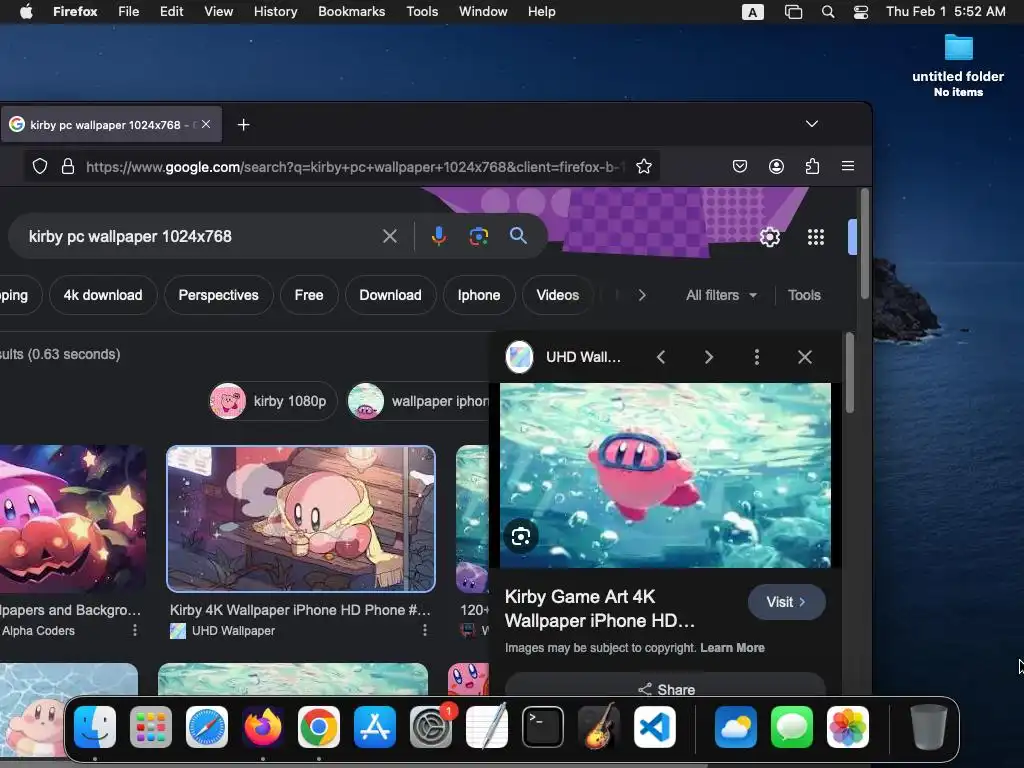Screen dimensions: 1024x768
Task: Click the tracking protection shield icon
Action: coord(40,167)
